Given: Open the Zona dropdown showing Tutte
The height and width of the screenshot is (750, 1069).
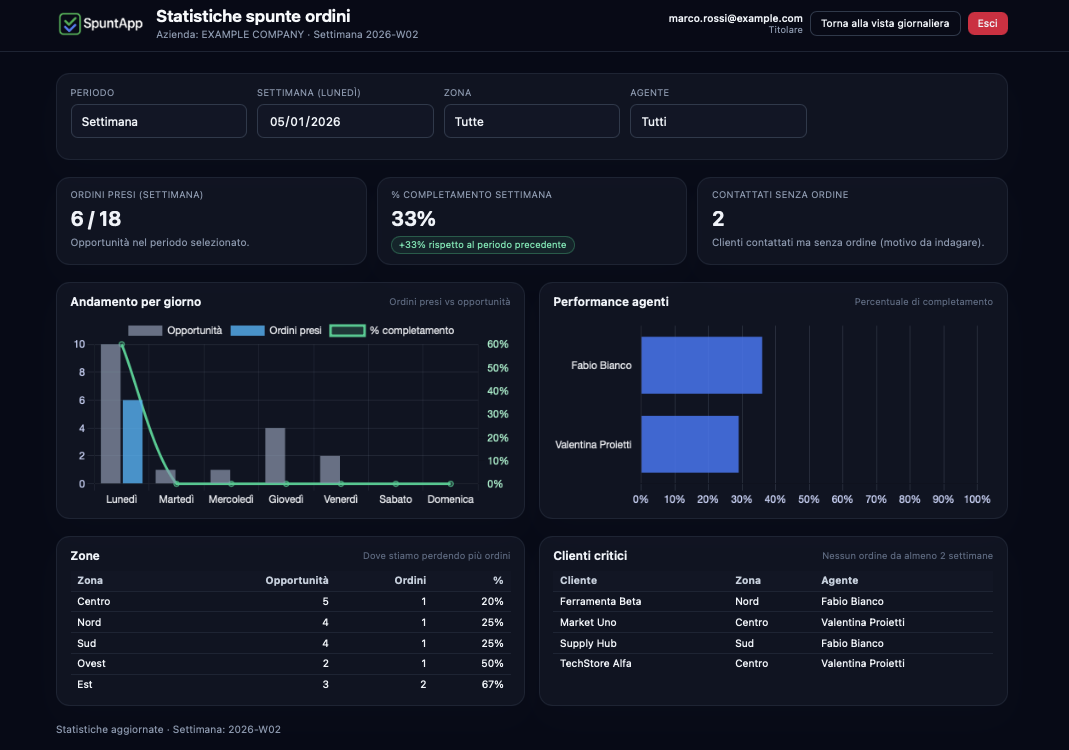Looking at the screenshot, I should coord(532,121).
